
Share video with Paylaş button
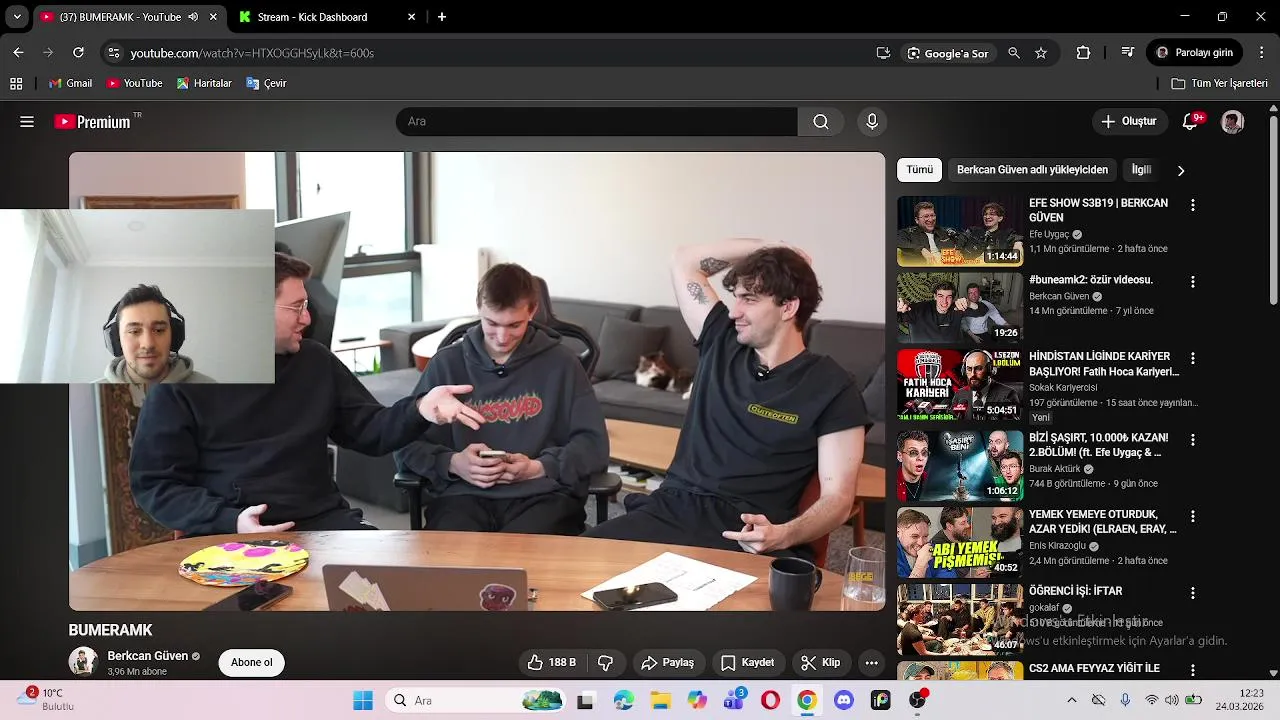tap(668, 662)
